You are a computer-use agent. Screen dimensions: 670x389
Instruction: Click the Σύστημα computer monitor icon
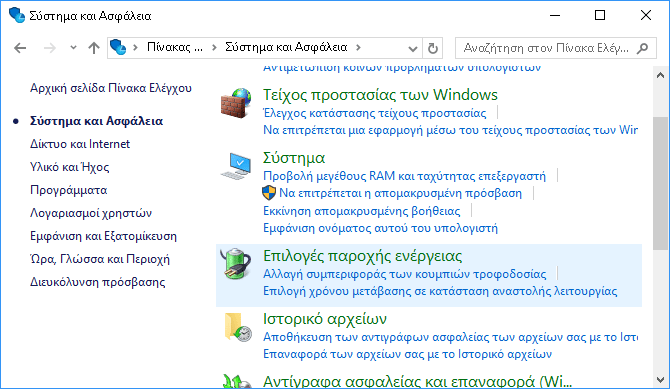[236, 166]
